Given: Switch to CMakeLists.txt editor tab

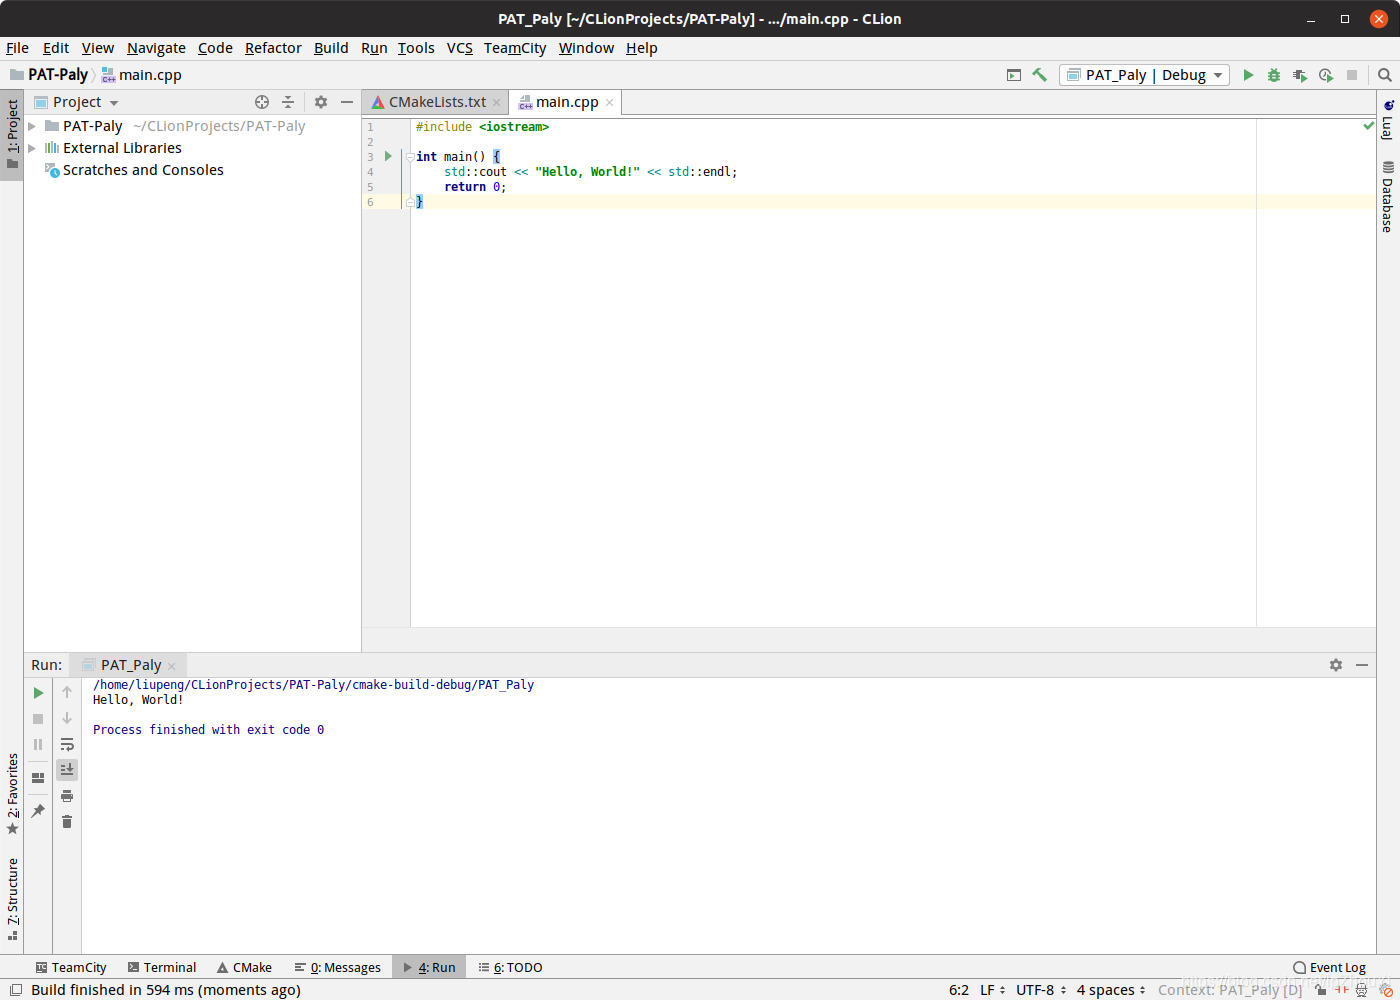Looking at the screenshot, I should [437, 102].
